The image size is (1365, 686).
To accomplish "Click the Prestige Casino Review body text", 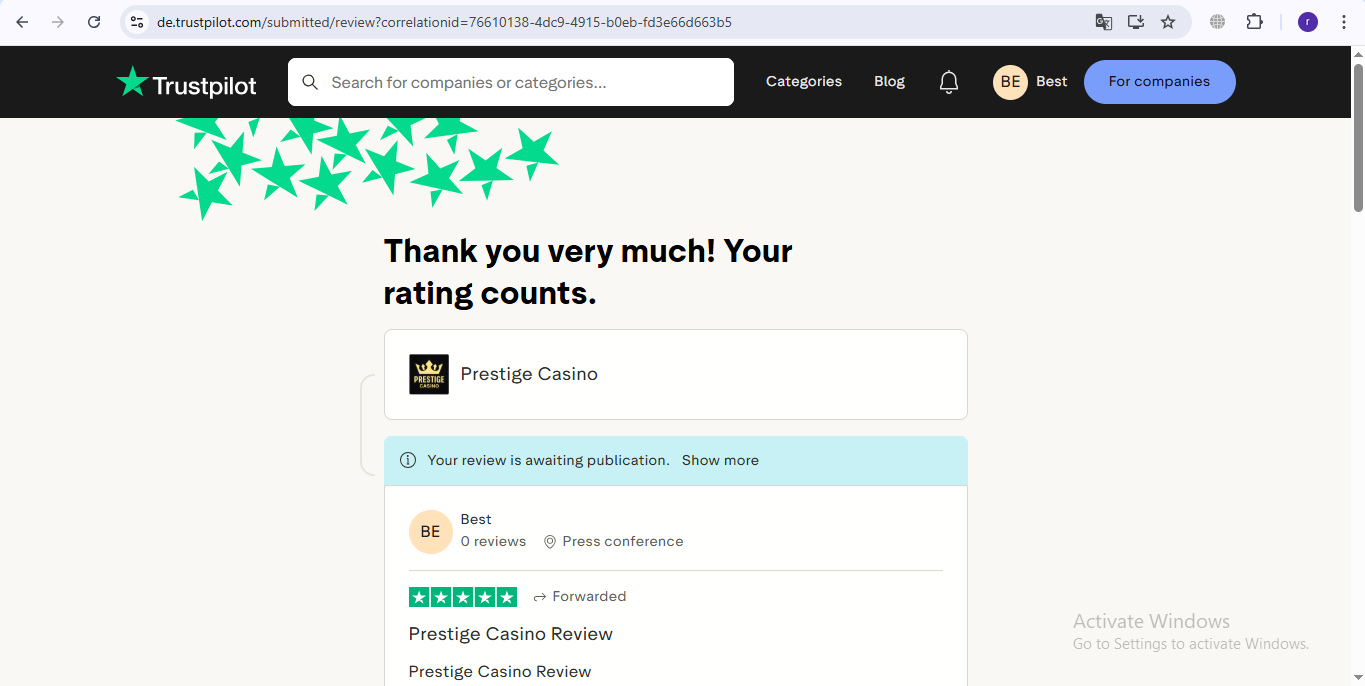I will pyautogui.click(x=500, y=672).
